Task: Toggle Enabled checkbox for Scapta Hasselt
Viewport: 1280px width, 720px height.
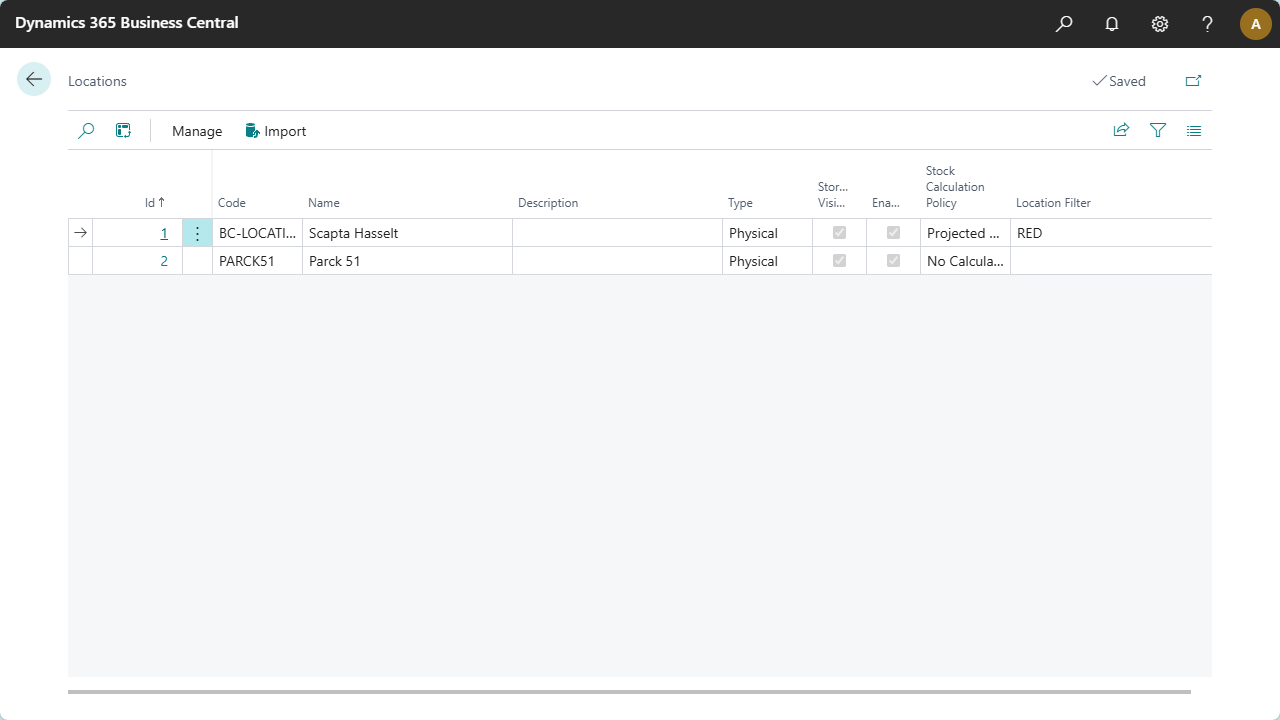Action: [x=893, y=233]
